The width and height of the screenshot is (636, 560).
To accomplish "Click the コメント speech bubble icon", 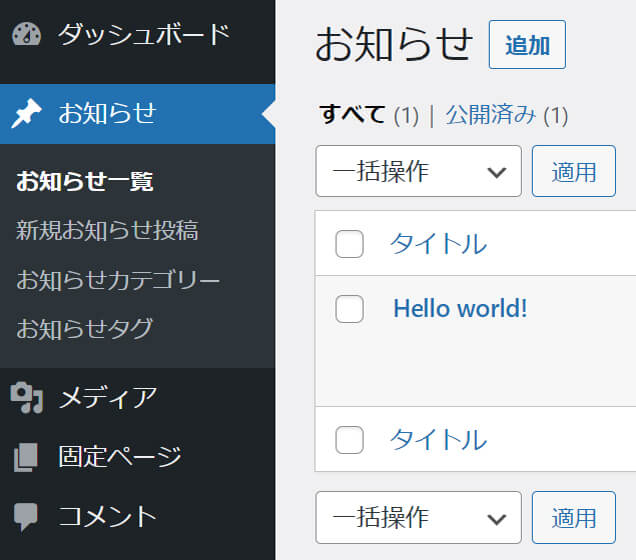I will click(26, 517).
